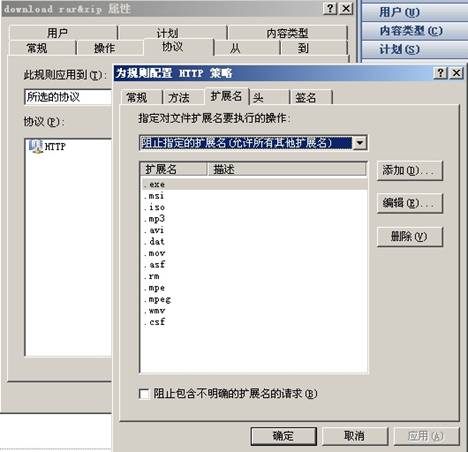468x452 pixels.
Task: Close the download rar&zip properties window
Action: click(x=346, y=8)
